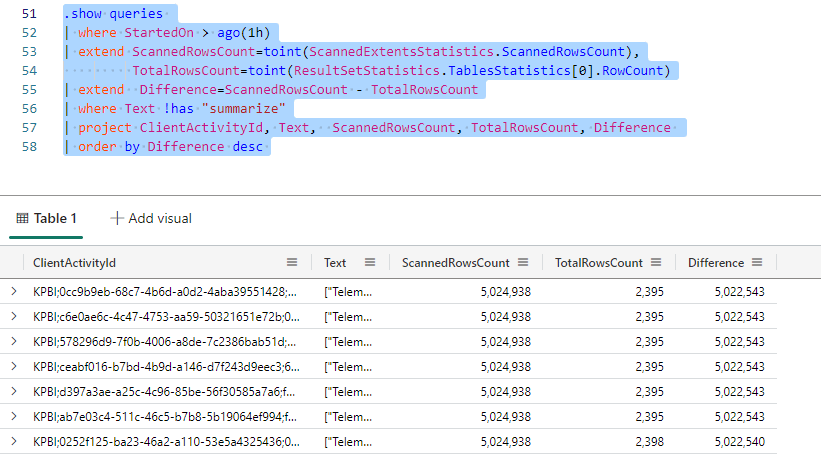Select cell KPBI;0cc9b9eb-68c7-4b6d-a0d2

click(165, 292)
